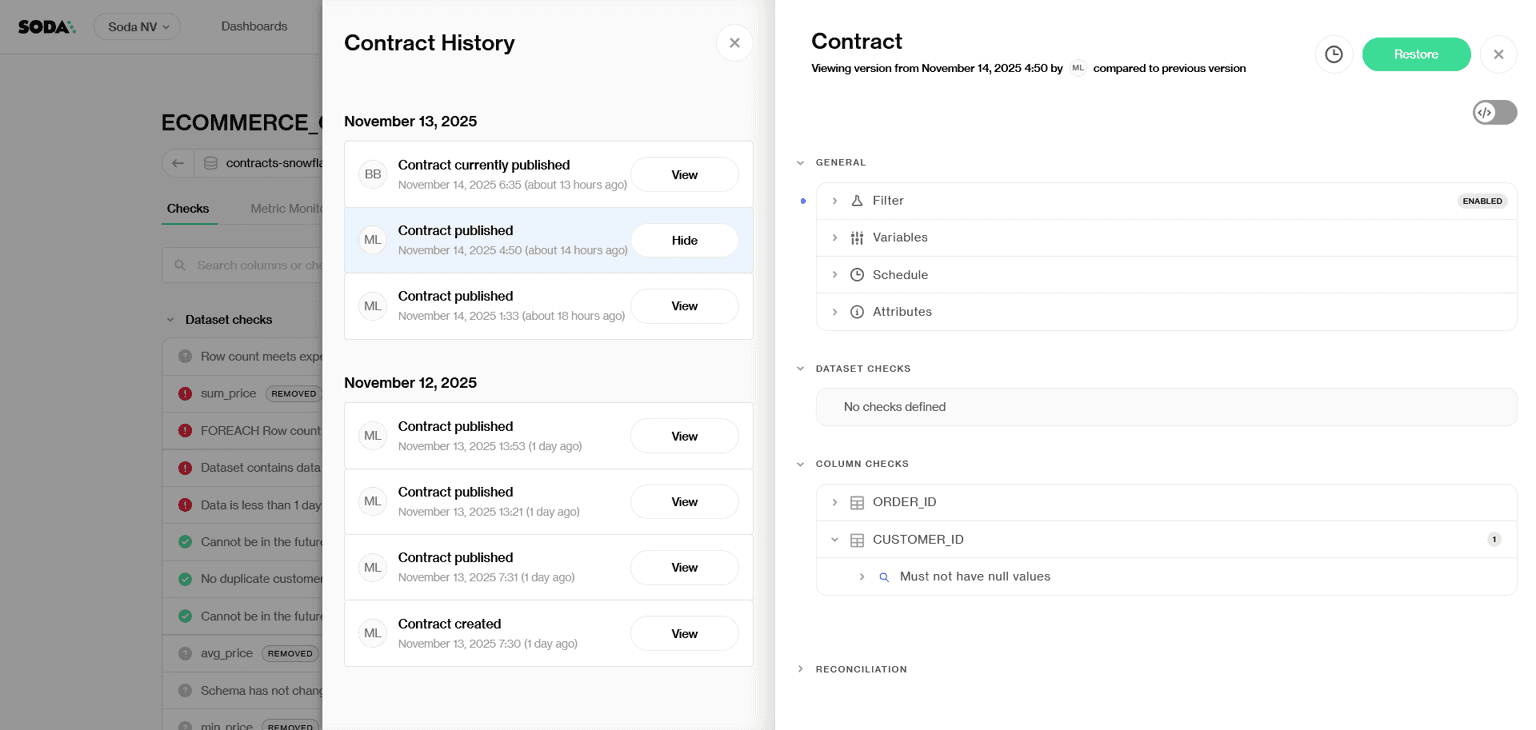
Task: Hide the Contract published 4:50 version
Action: click(684, 240)
